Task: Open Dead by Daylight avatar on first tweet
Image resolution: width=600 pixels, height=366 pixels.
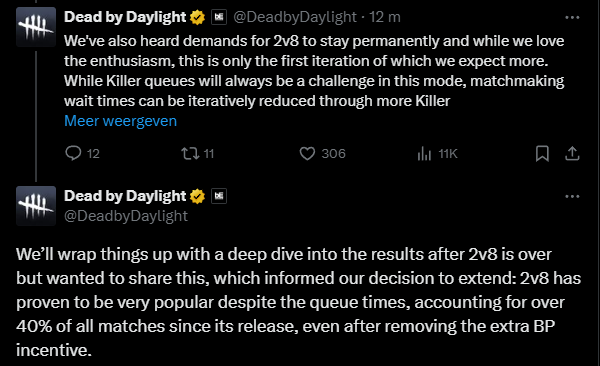Action: [36, 27]
